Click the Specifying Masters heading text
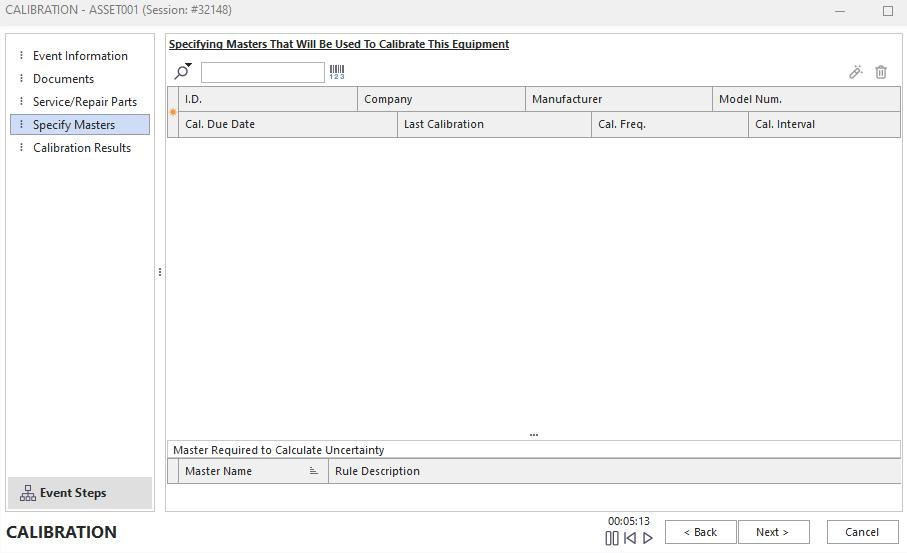This screenshot has height=553, width=907. pyautogui.click(x=339, y=44)
